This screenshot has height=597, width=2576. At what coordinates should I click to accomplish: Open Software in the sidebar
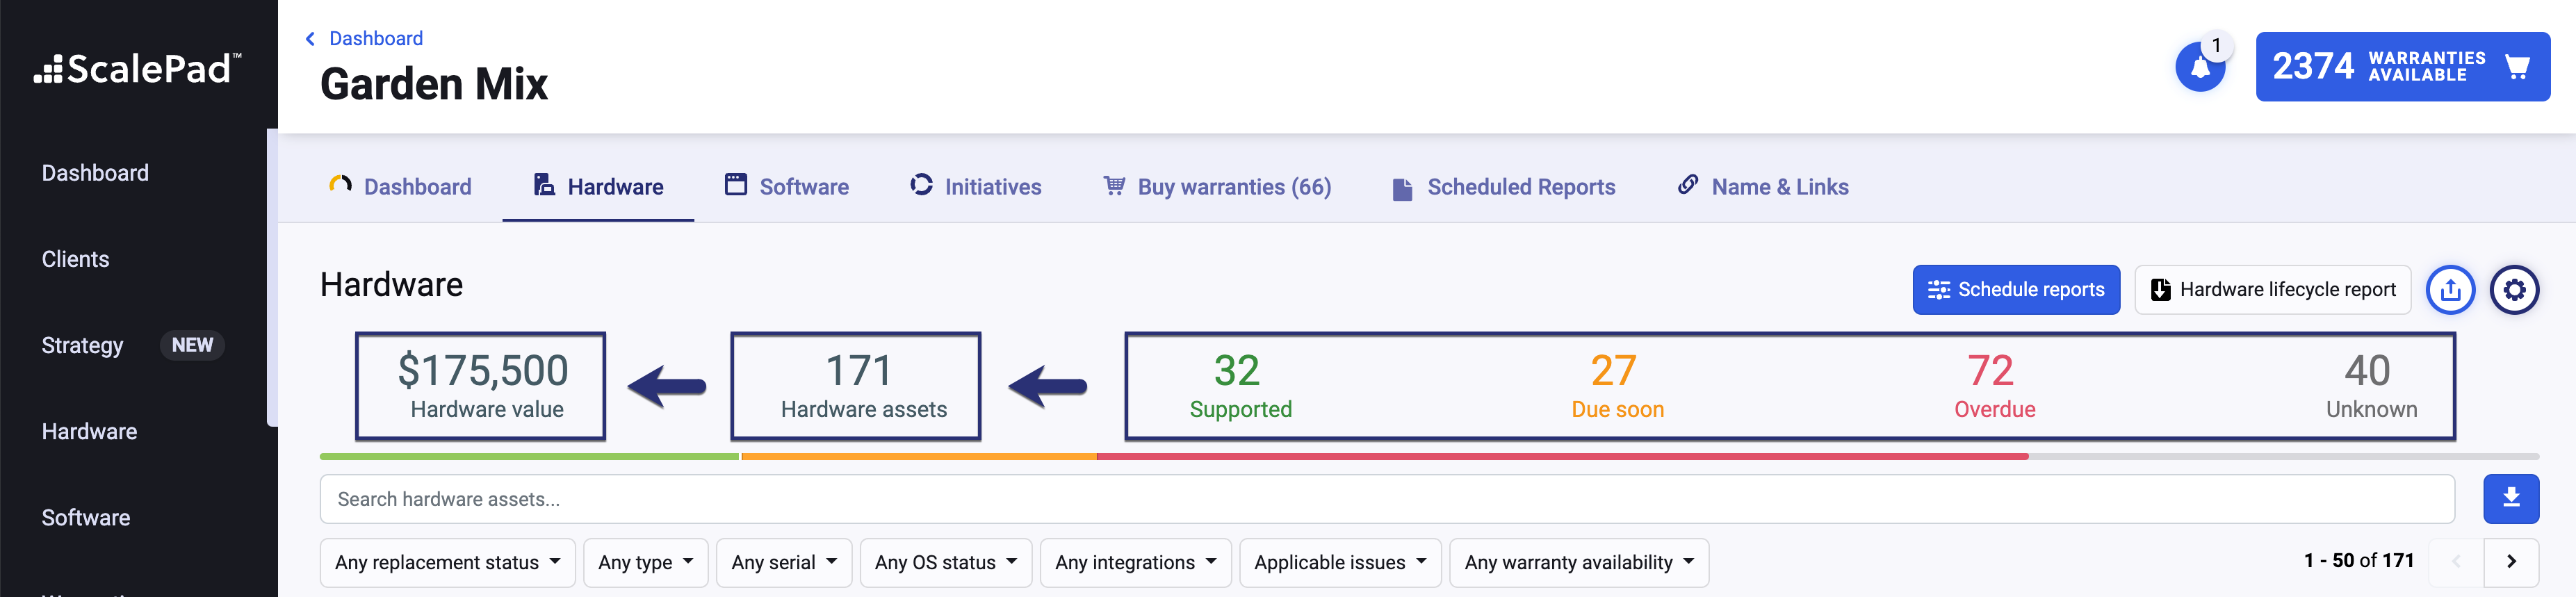(86, 517)
